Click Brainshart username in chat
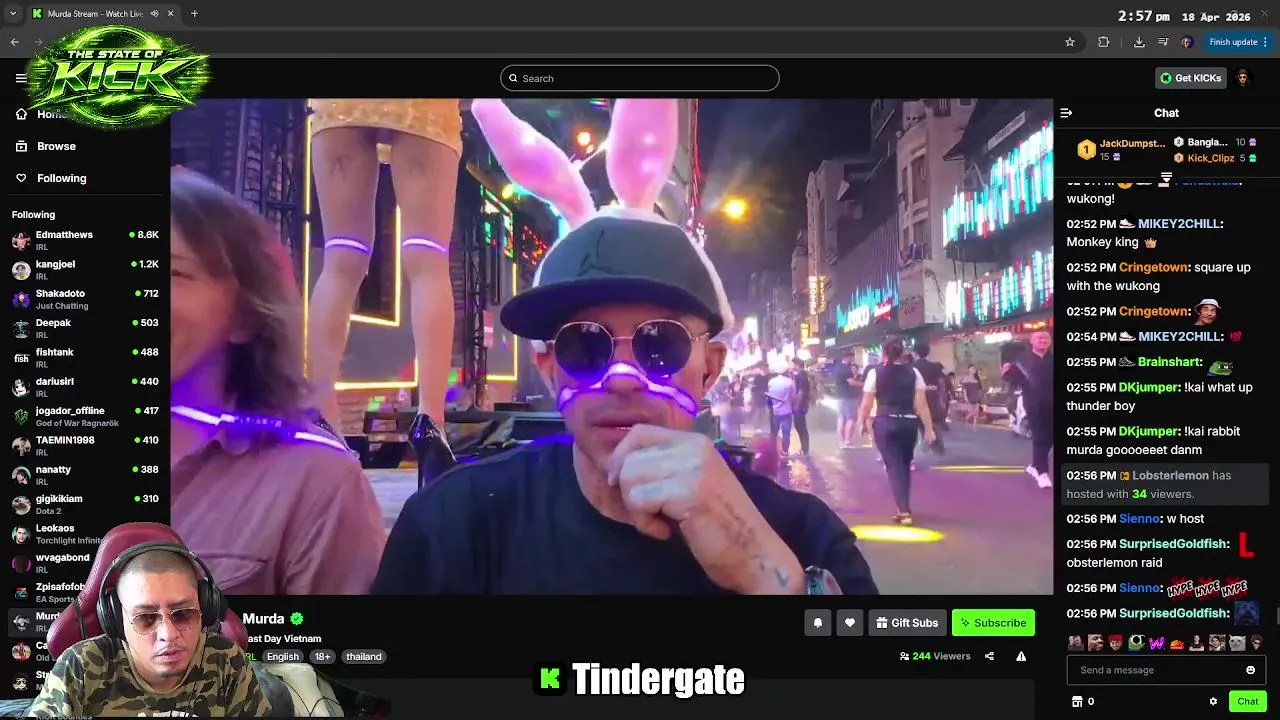 (1170, 362)
